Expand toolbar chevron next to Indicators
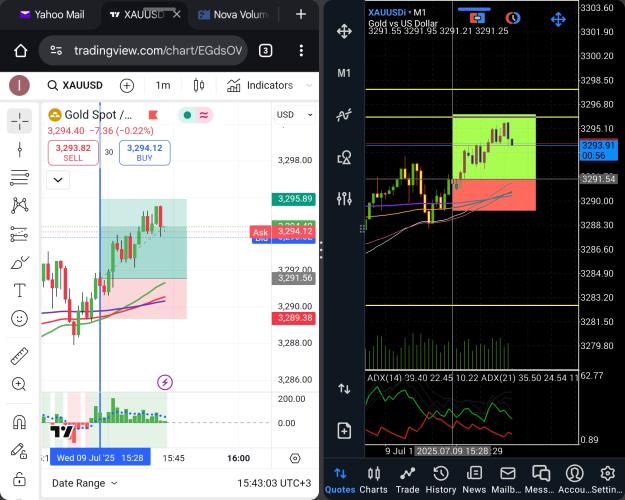 [309, 85]
